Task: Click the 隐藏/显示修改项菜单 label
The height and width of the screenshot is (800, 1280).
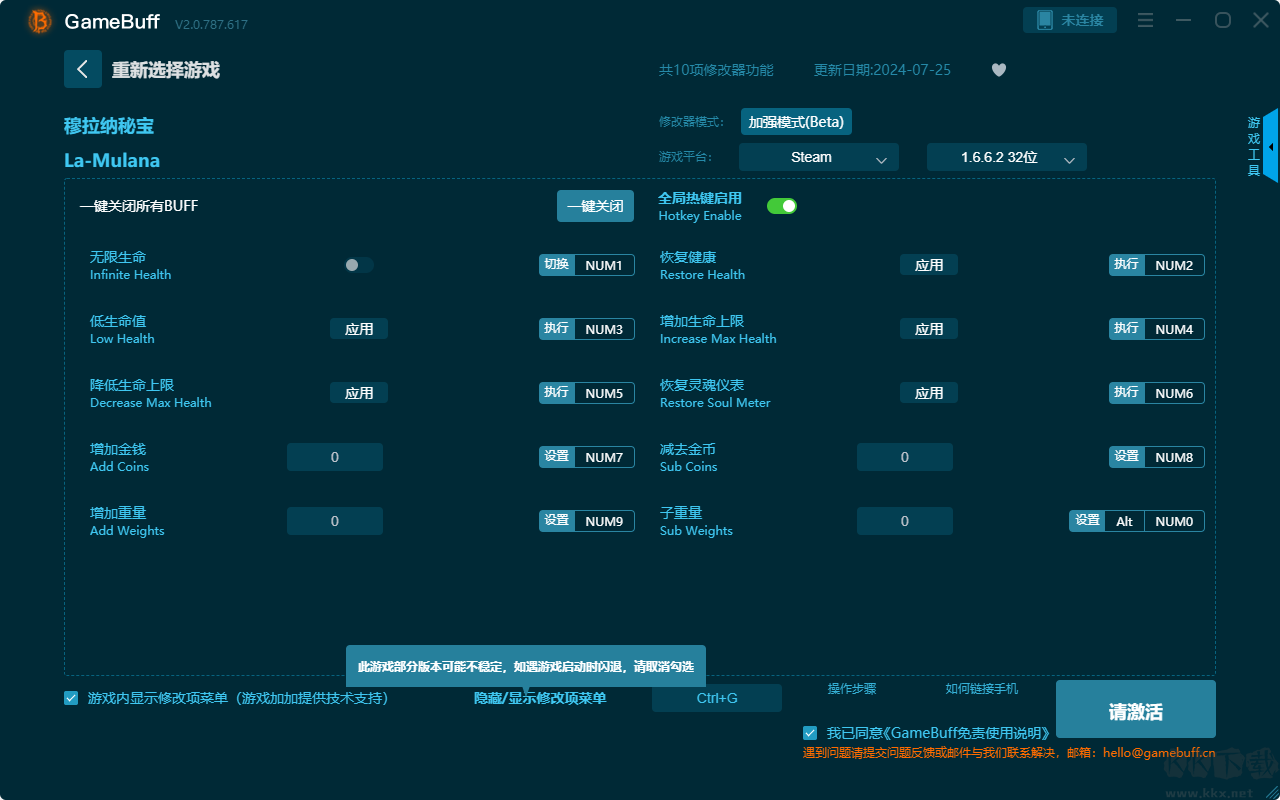Action: click(540, 698)
